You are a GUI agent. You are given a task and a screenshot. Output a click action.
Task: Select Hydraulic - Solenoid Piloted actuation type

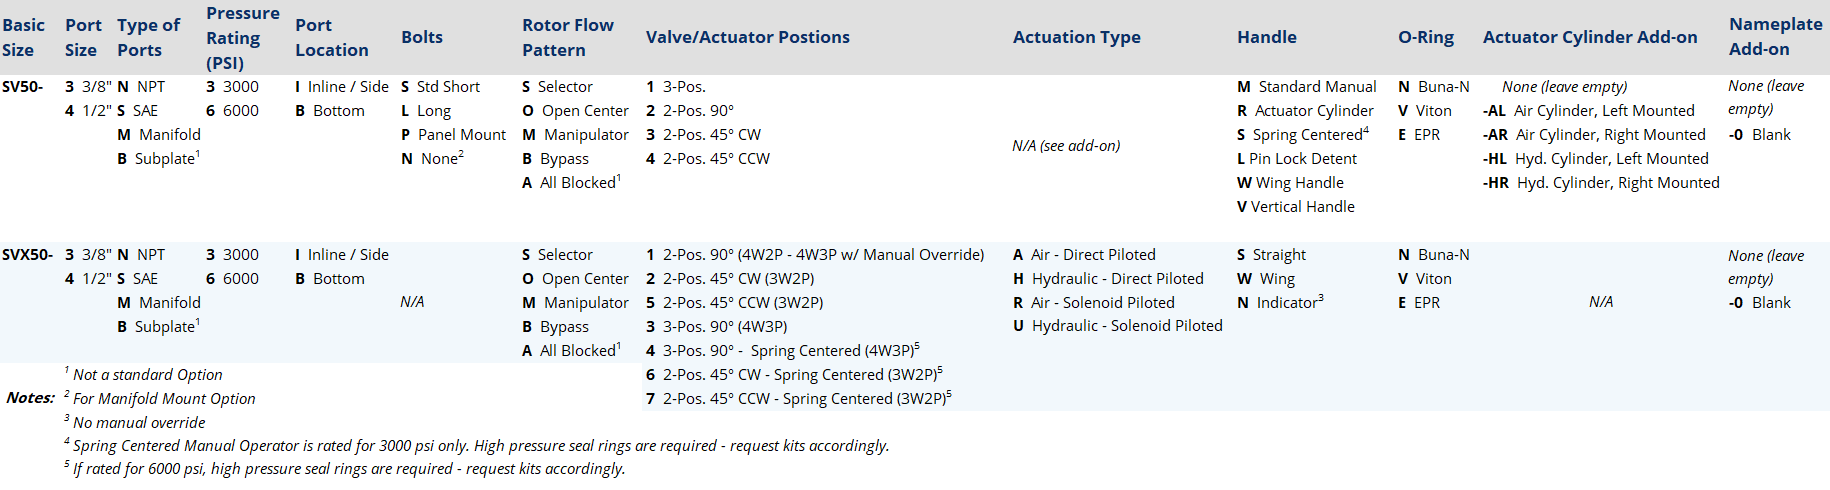1118,326
